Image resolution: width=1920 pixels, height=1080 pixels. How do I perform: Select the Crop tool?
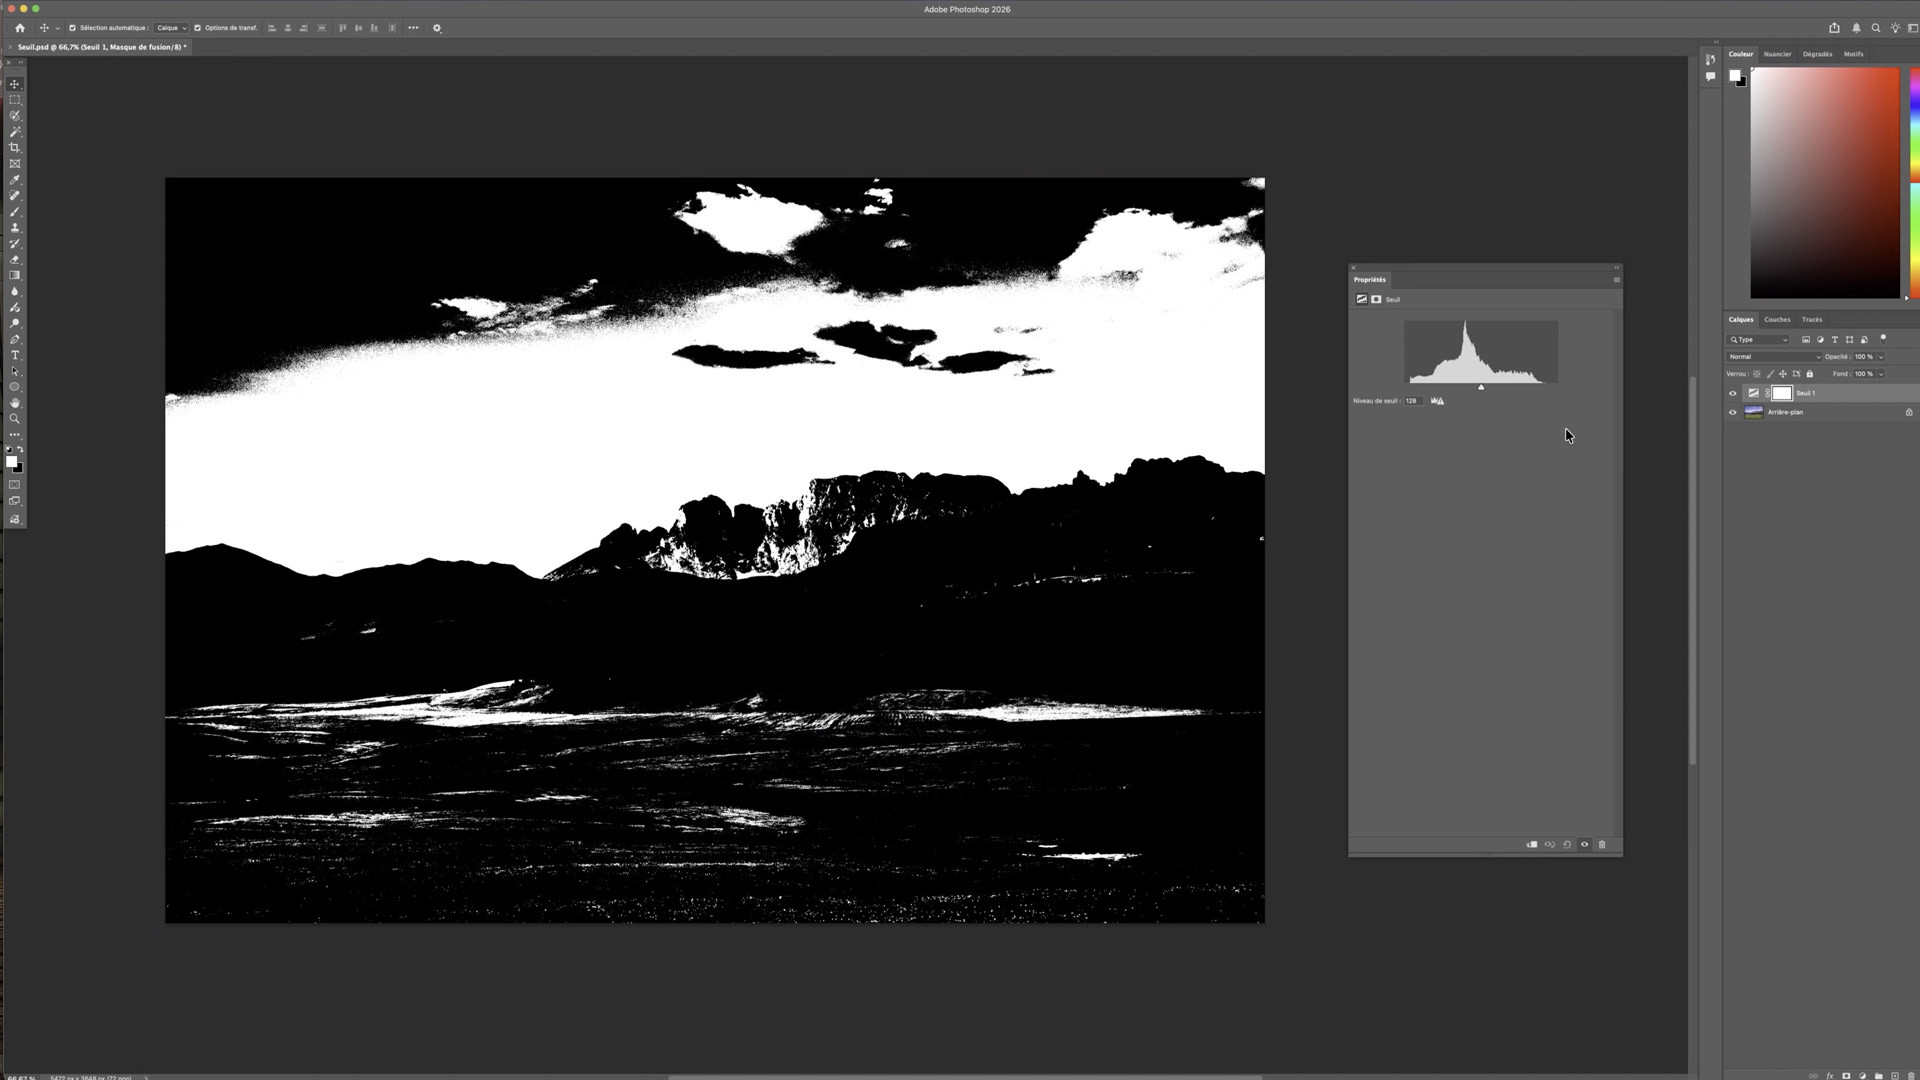pos(15,148)
